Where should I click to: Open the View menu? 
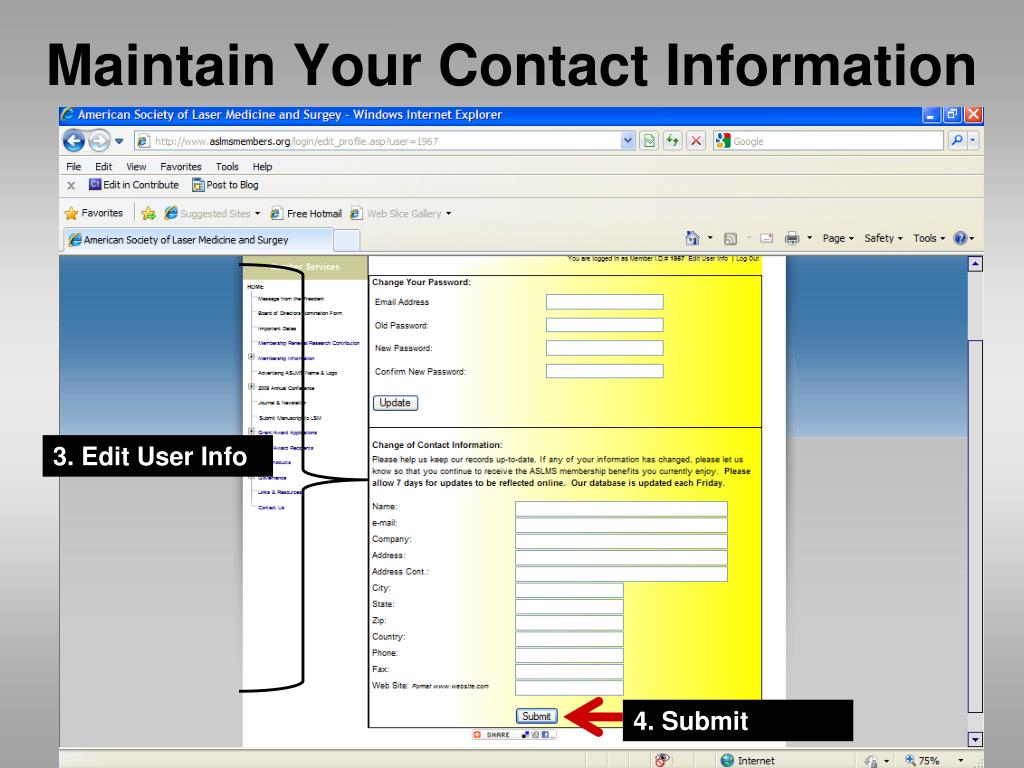136,167
